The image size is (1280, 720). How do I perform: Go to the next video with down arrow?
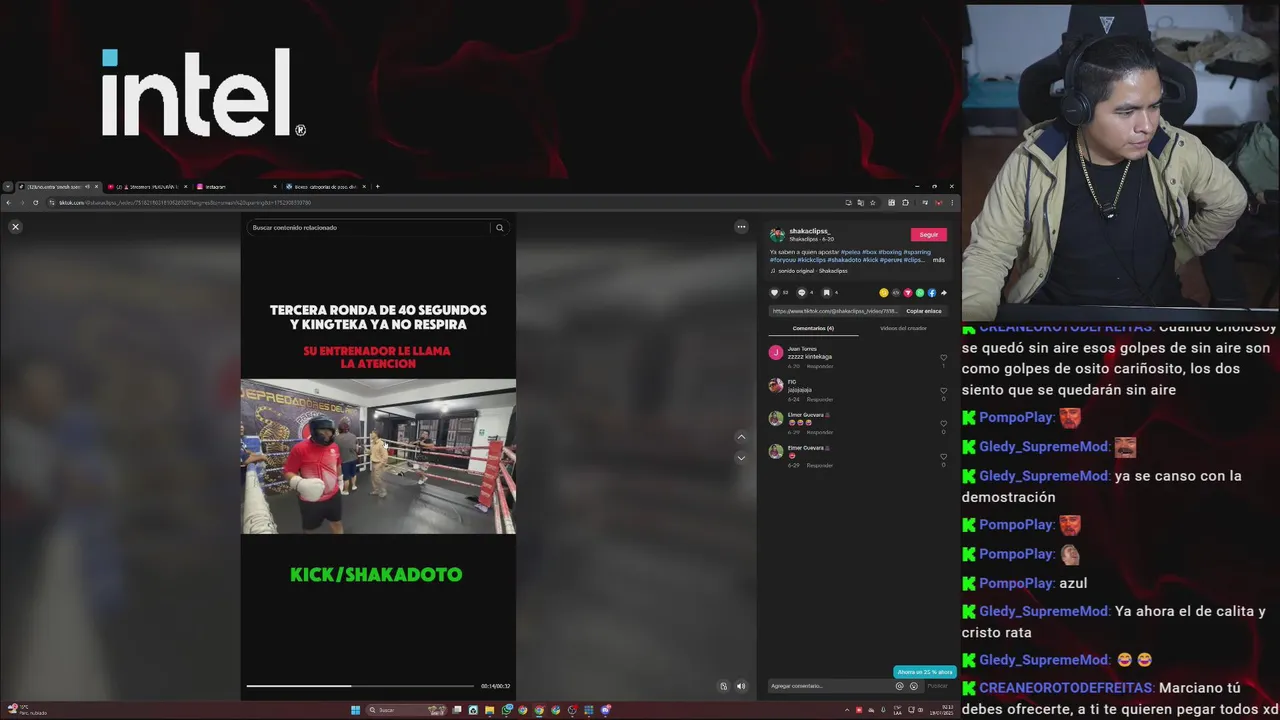coord(741,458)
